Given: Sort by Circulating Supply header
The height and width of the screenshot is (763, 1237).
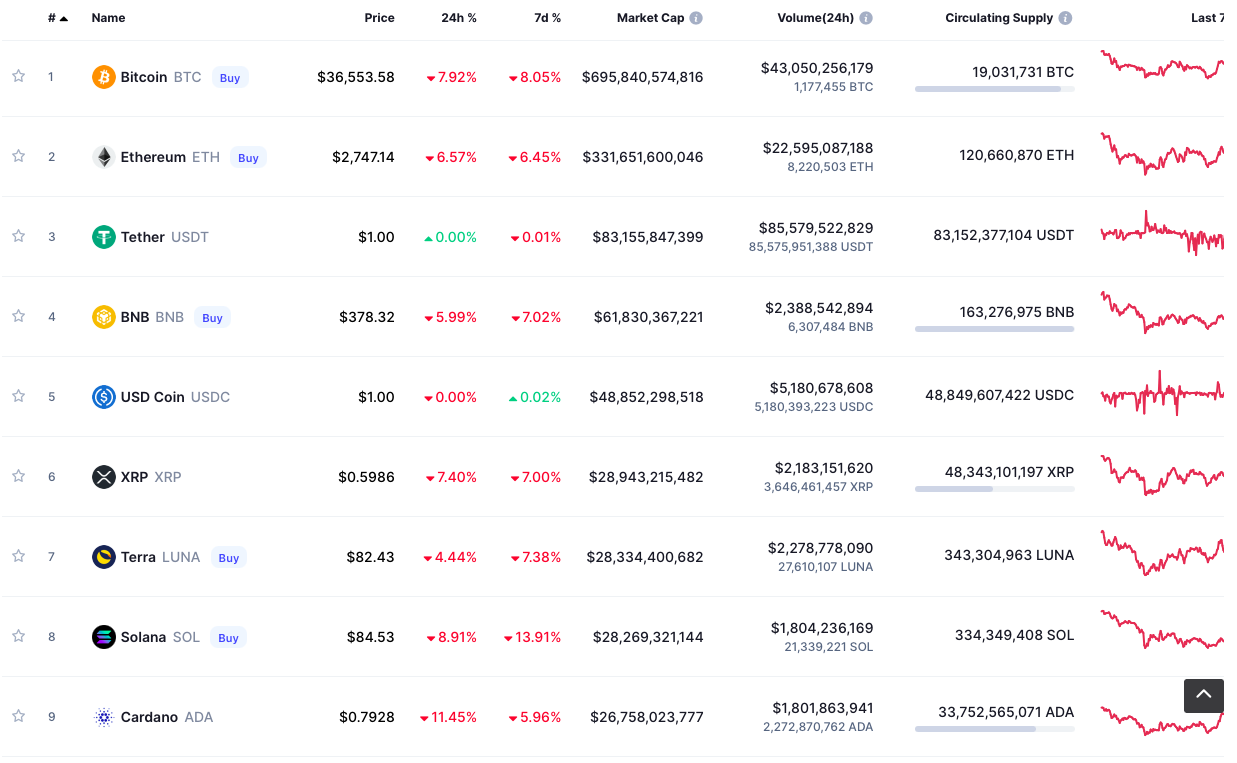Looking at the screenshot, I should point(999,18).
